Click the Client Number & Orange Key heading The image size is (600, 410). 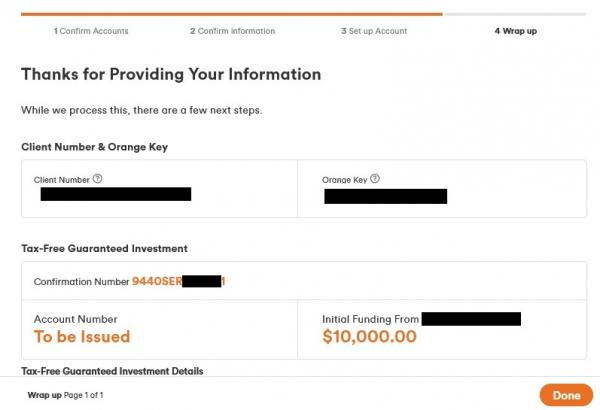coord(94,147)
